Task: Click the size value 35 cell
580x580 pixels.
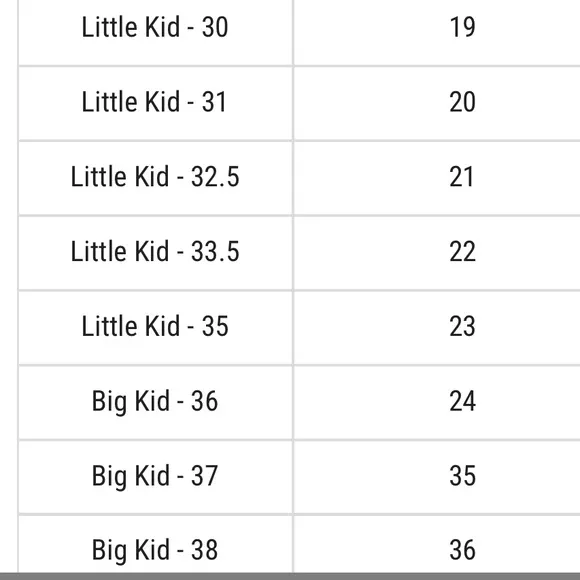Action: (437, 477)
